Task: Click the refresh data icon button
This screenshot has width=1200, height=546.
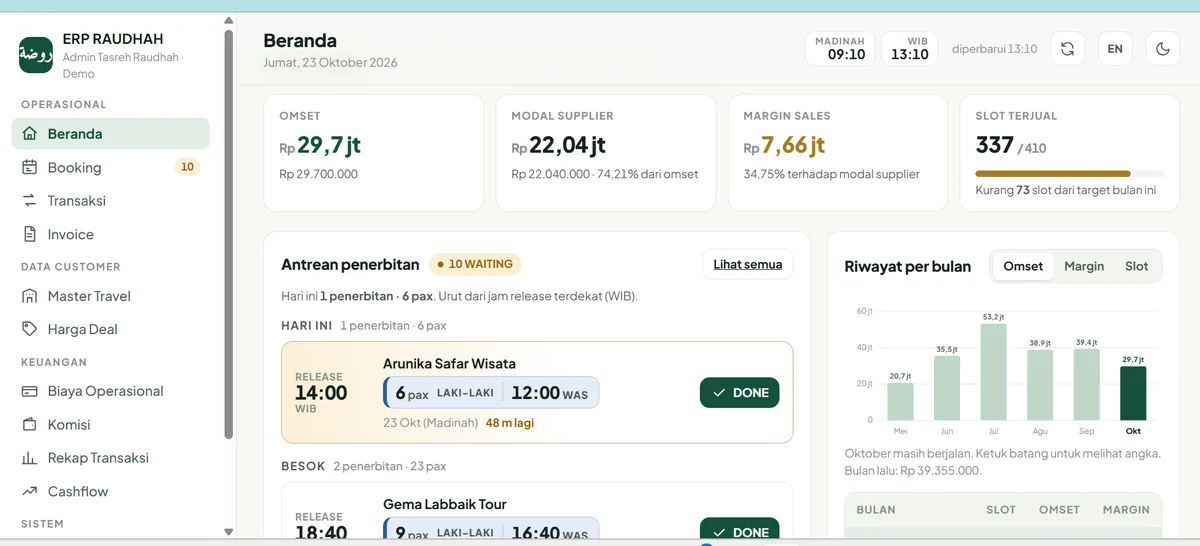Action: pos(1067,49)
